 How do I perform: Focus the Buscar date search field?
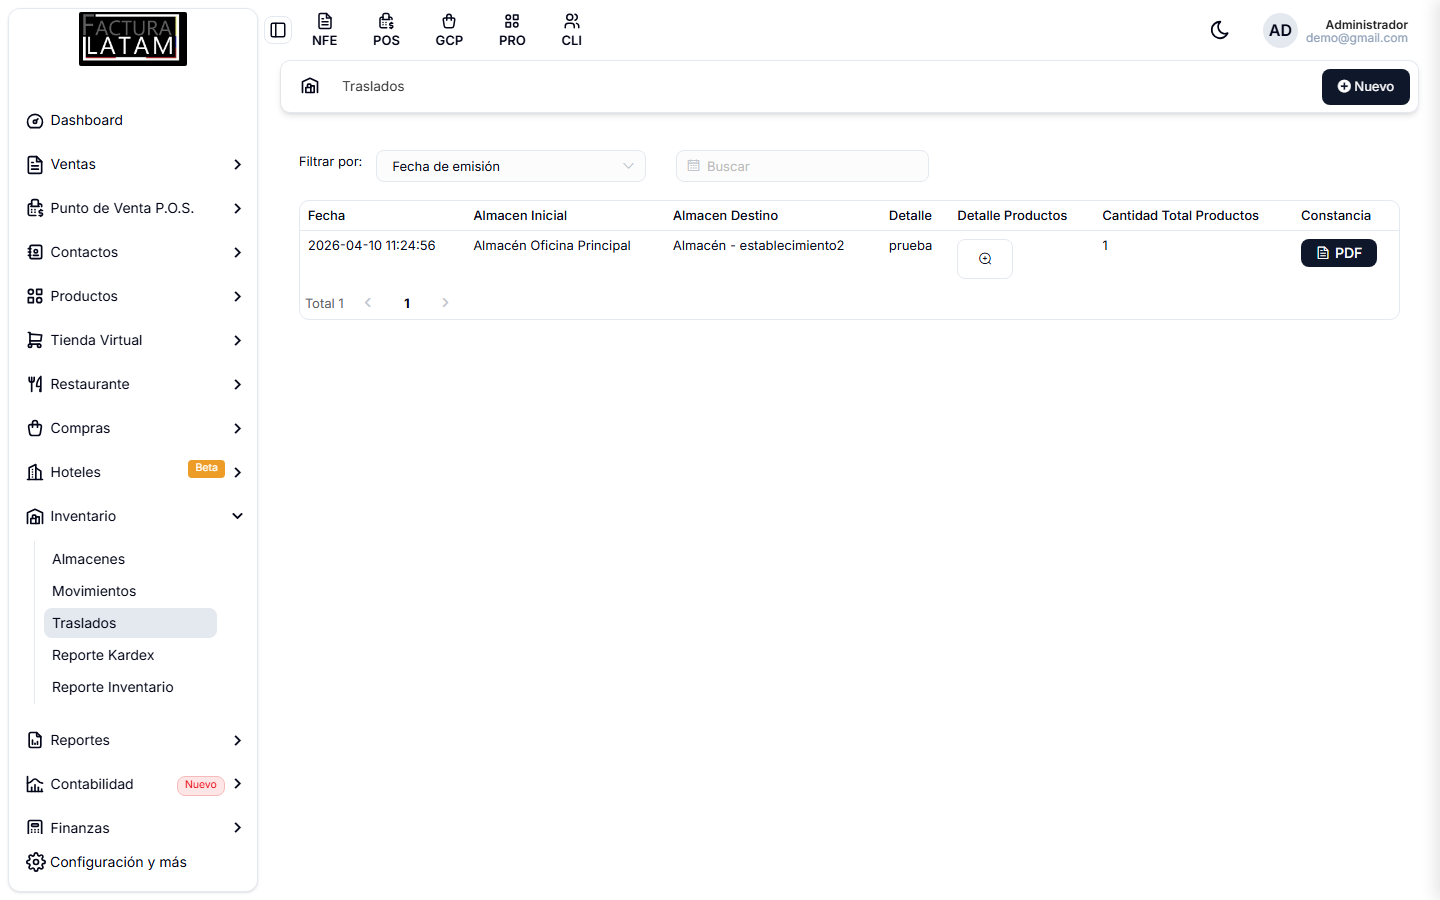click(802, 166)
